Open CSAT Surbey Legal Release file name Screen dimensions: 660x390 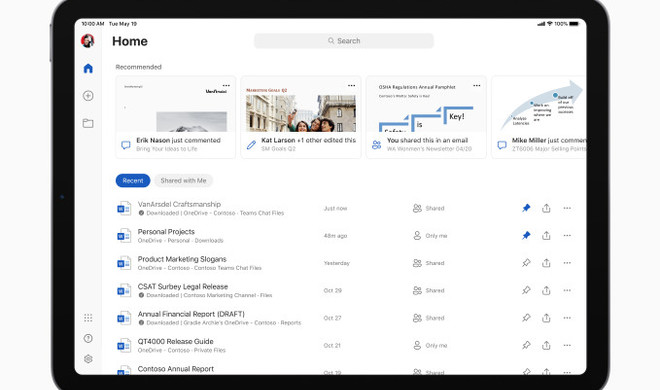183,287
